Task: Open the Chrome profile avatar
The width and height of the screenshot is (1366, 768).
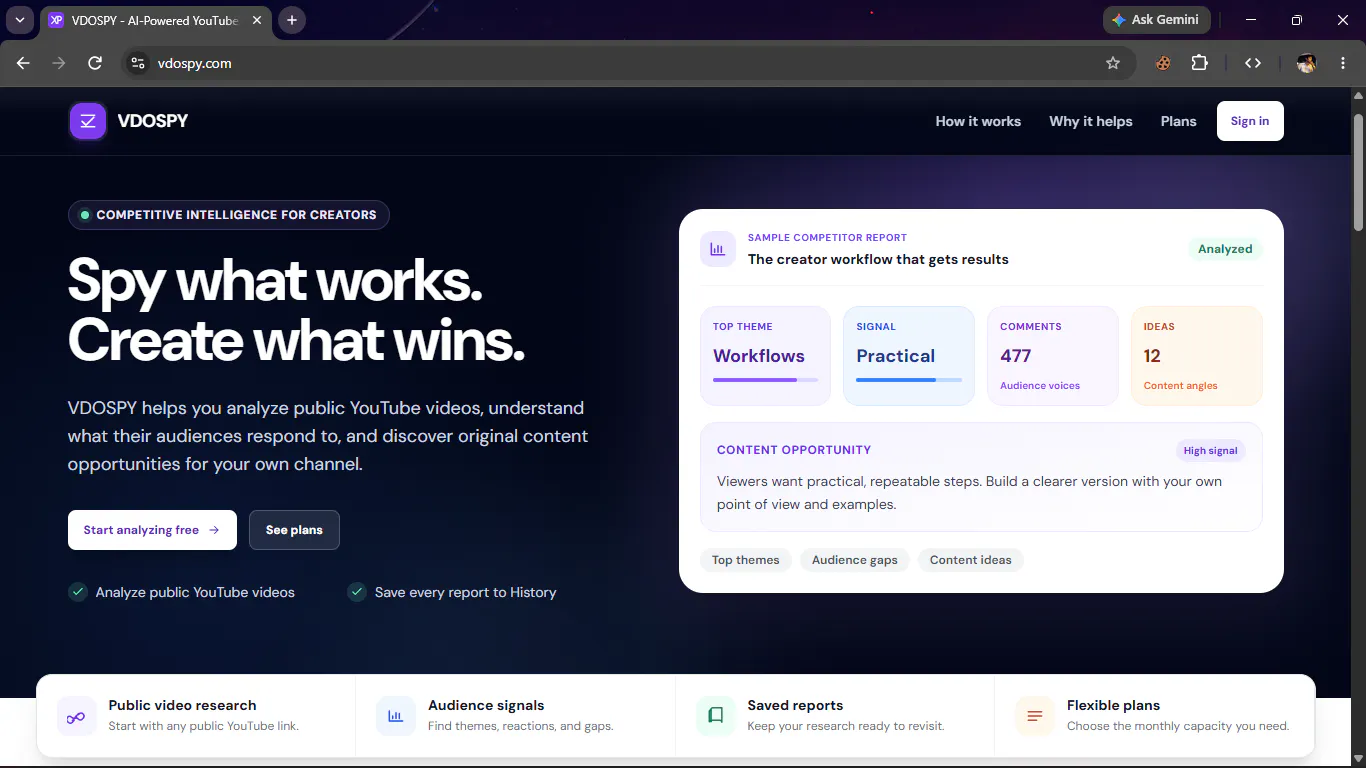Action: click(x=1306, y=63)
